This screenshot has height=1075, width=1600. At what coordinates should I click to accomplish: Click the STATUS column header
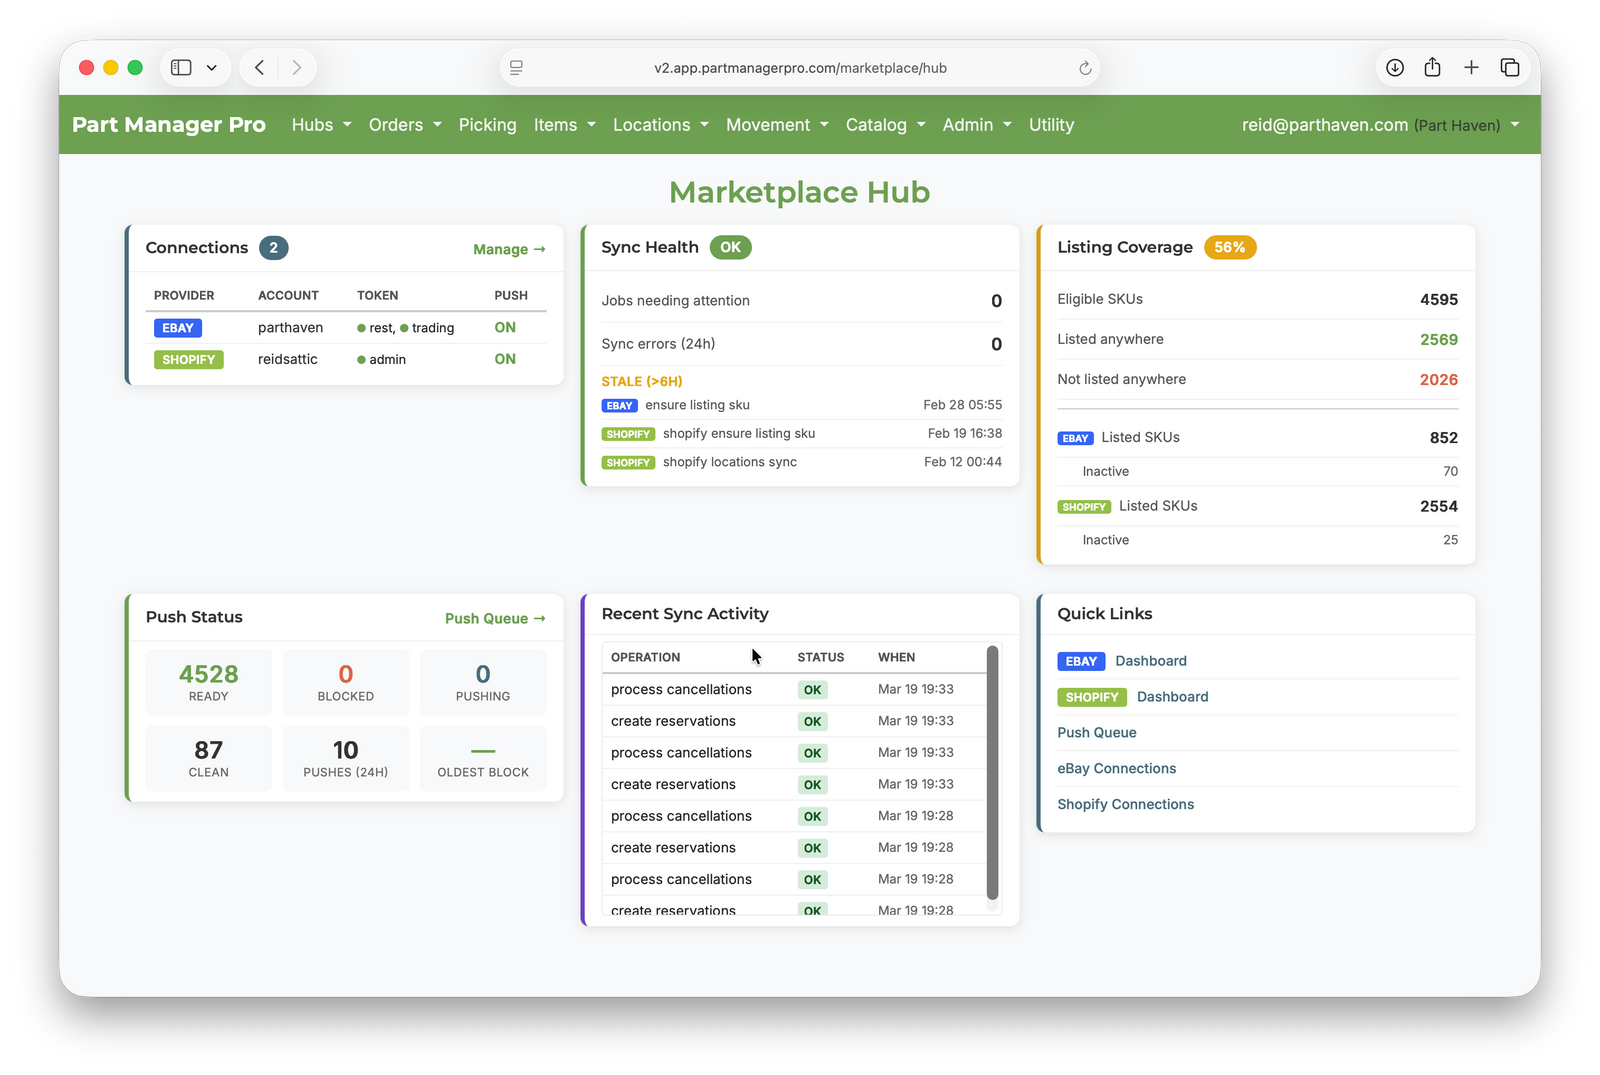(820, 657)
